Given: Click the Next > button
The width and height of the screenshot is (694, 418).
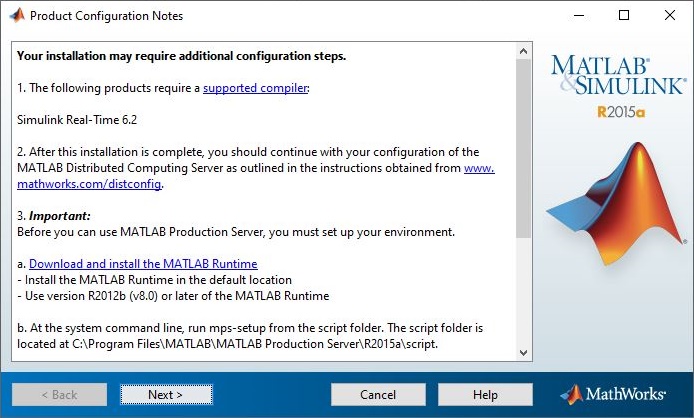Looking at the screenshot, I should pos(166,394).
